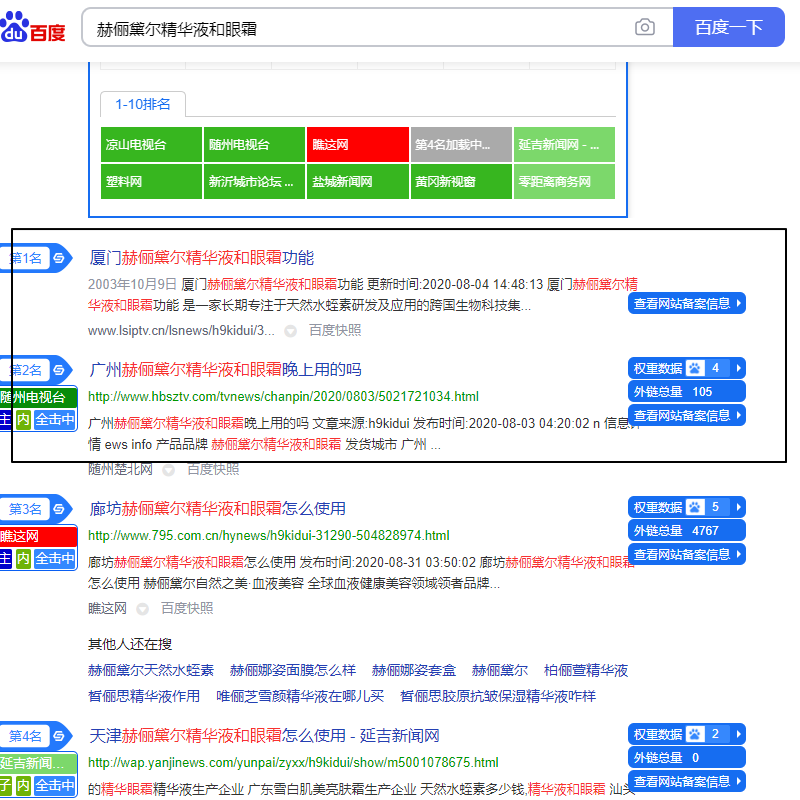Search related term 赫俪娜姿套盒
Screen dimensions: 800x800
(414, 670)
